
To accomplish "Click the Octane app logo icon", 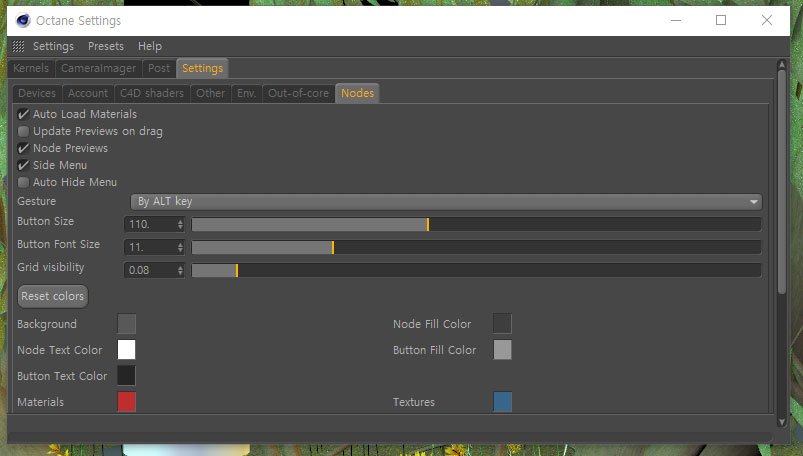I will point(23,20).
